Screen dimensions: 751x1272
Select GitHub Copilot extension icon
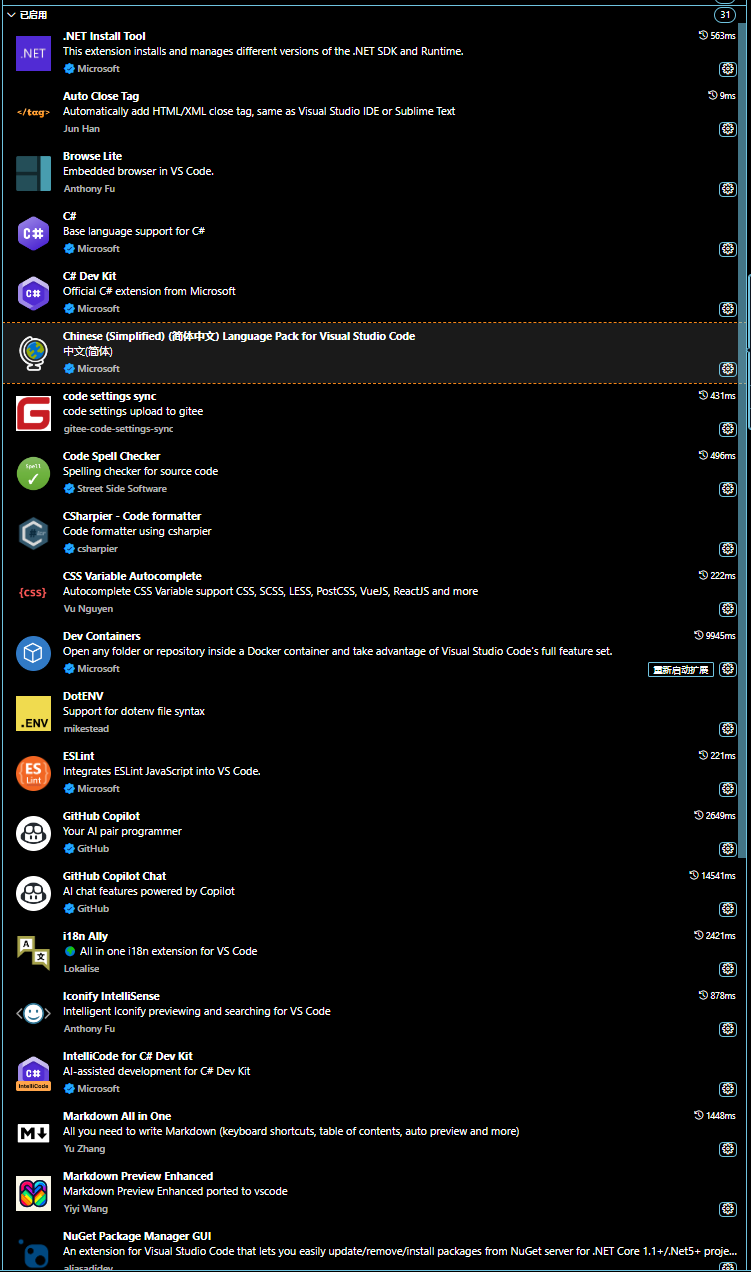click(x=33, y=833)
